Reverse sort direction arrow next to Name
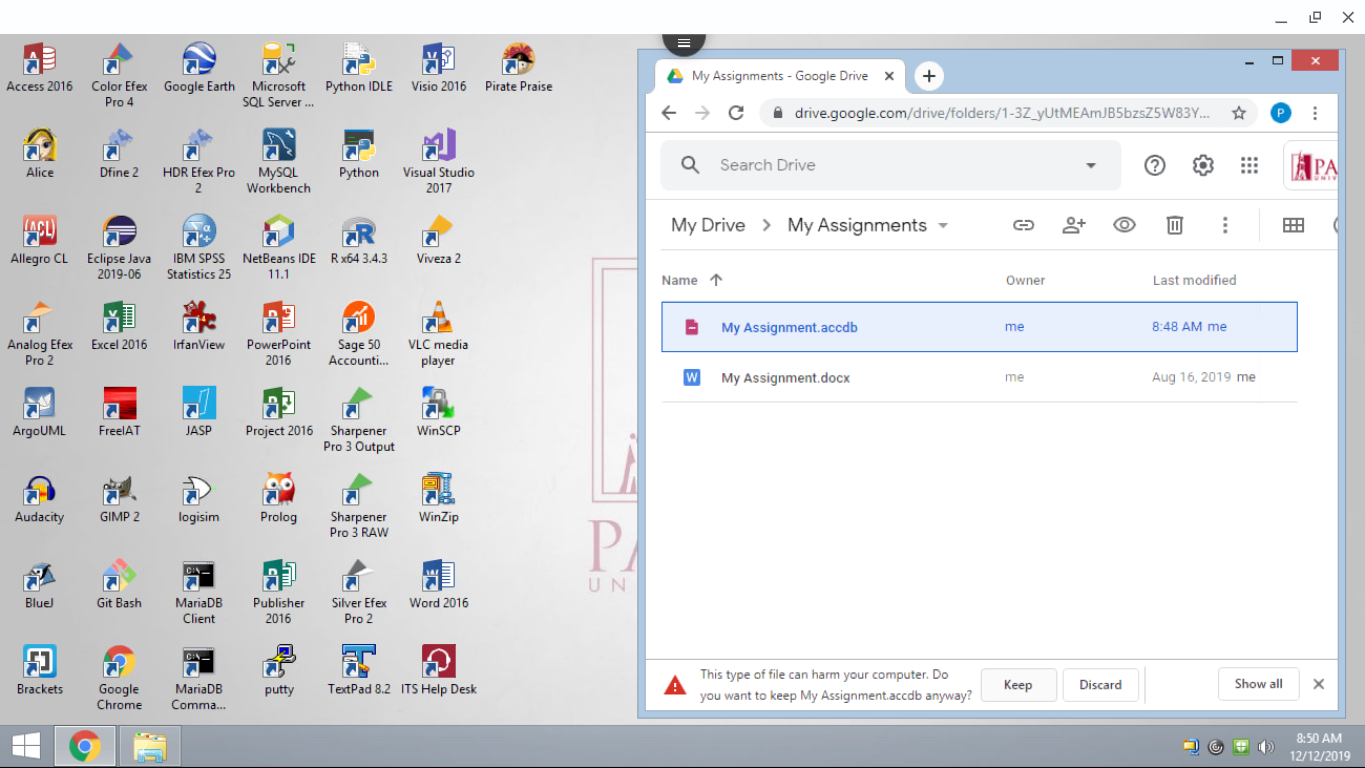Image resolution: width=1365 pixels, height=768 pixels. (x=716, y=280)
